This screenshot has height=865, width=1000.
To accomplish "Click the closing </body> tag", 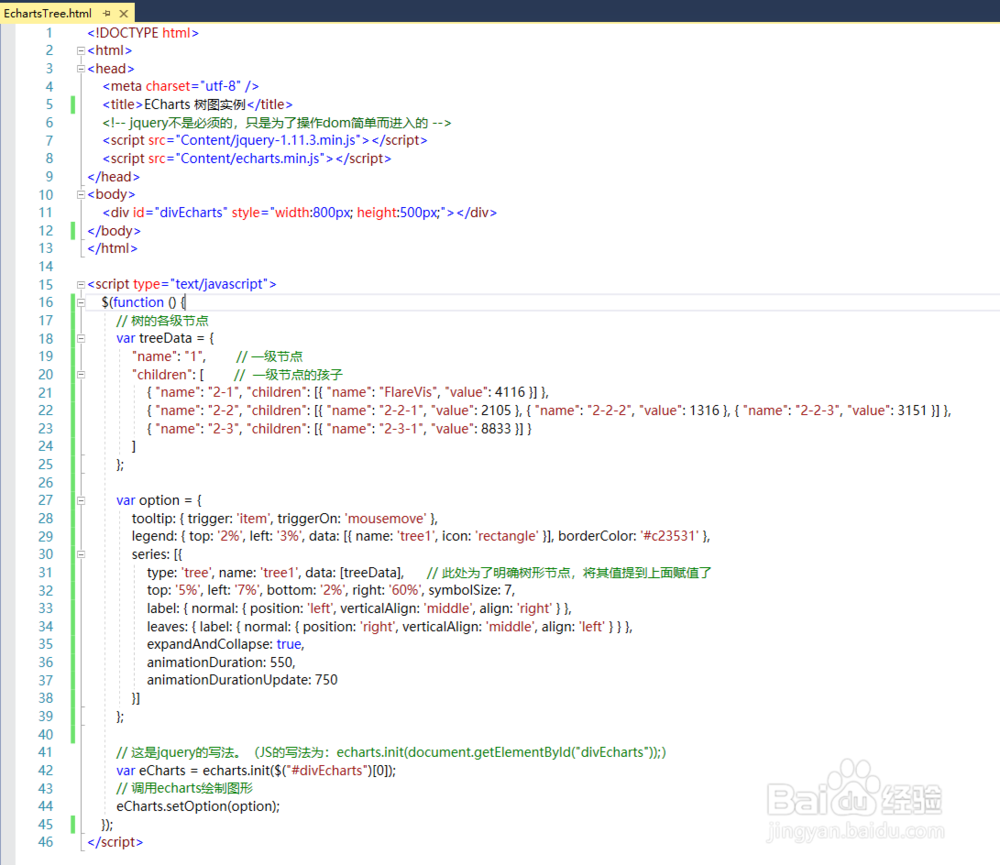I will 114,230.
